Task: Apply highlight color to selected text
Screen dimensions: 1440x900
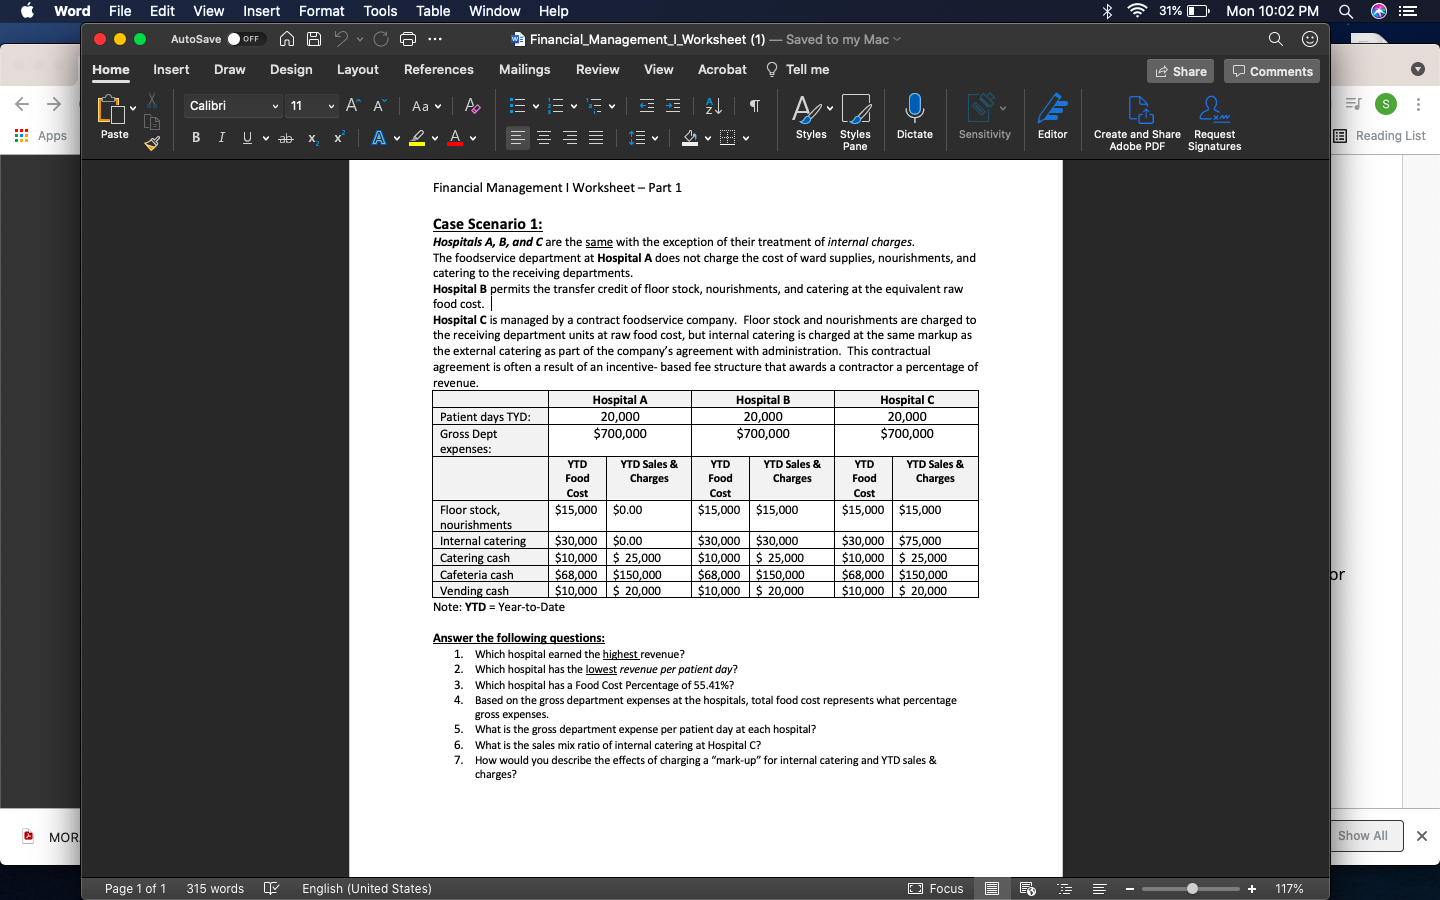Action: [x=418, y=137]
